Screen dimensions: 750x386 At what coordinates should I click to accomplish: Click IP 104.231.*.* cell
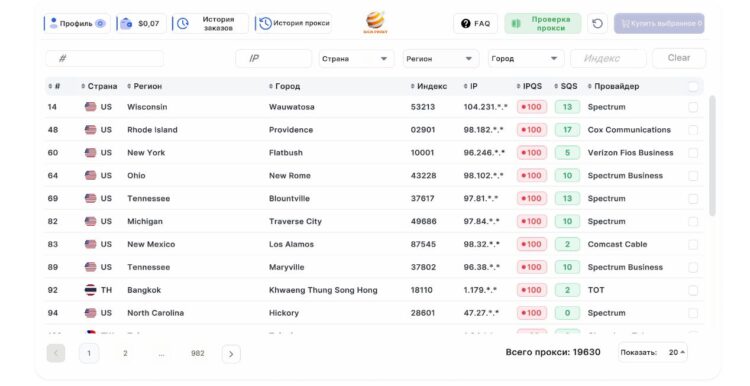coord(485,107)
